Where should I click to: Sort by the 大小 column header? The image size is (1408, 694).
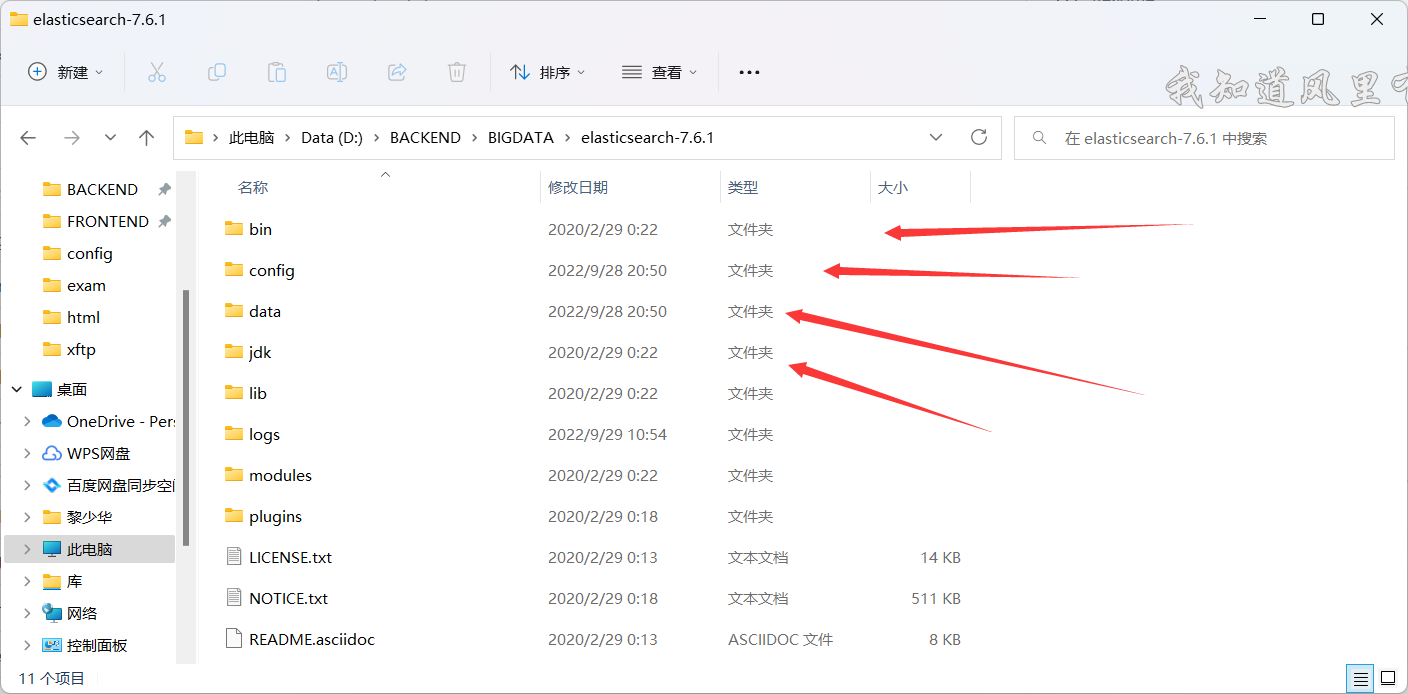(x=893, y=187)
